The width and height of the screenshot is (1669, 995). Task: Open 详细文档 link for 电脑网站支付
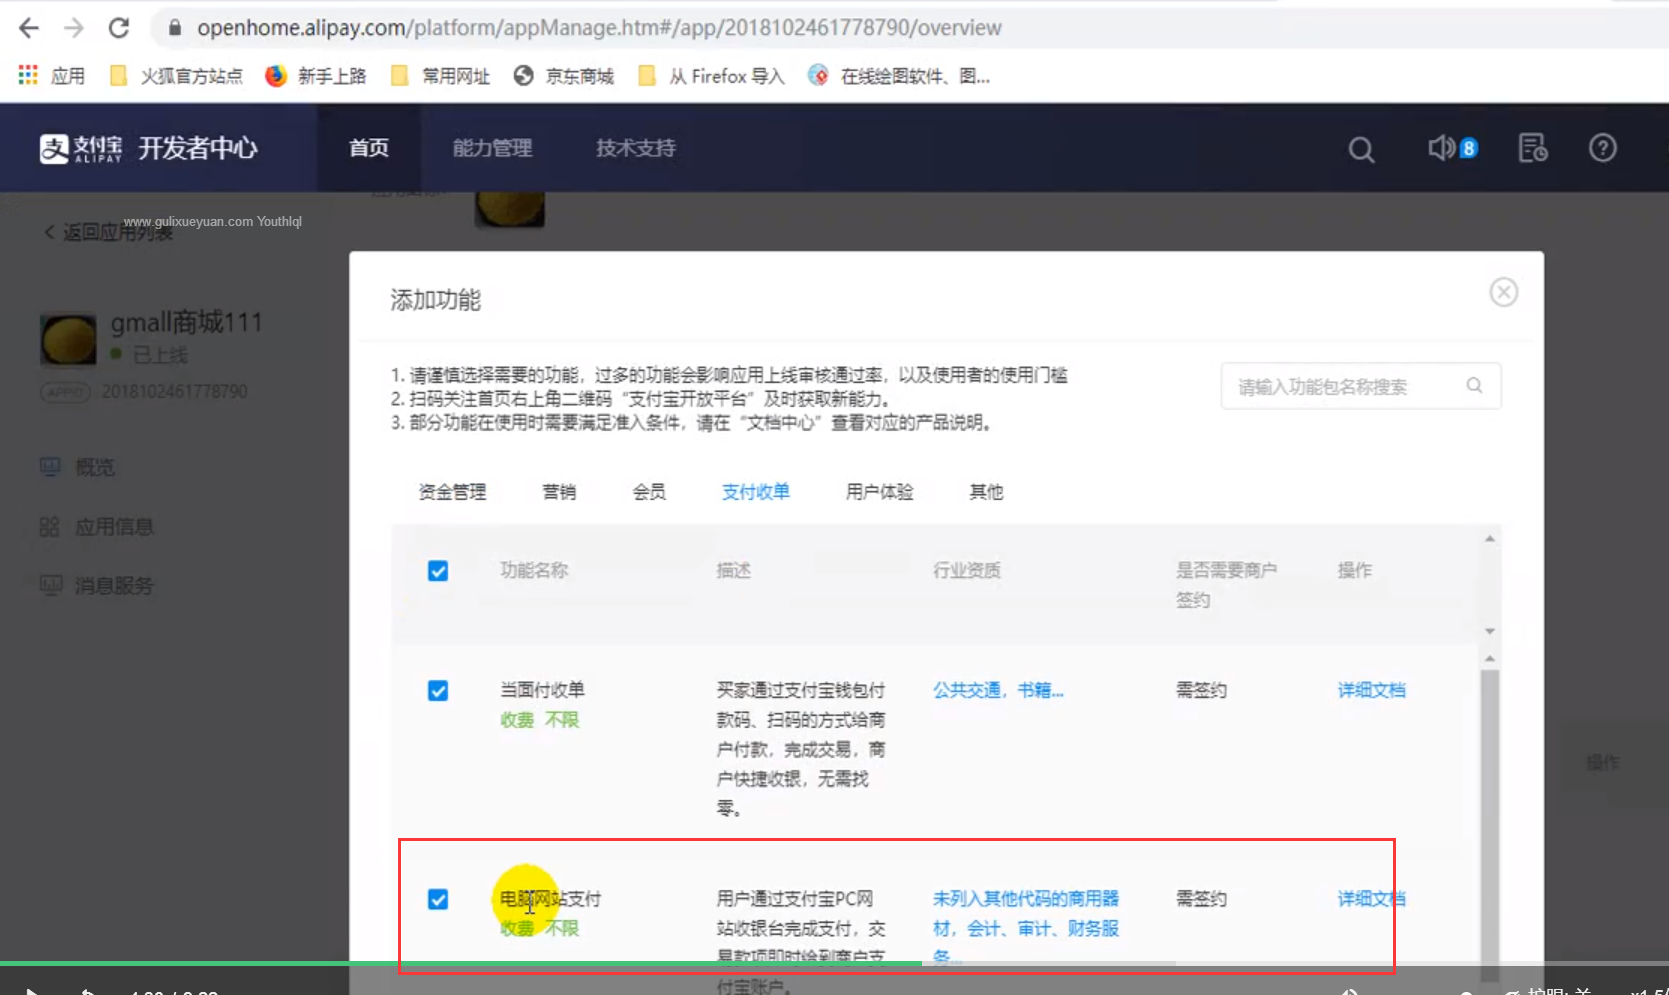pos(1371,899)
